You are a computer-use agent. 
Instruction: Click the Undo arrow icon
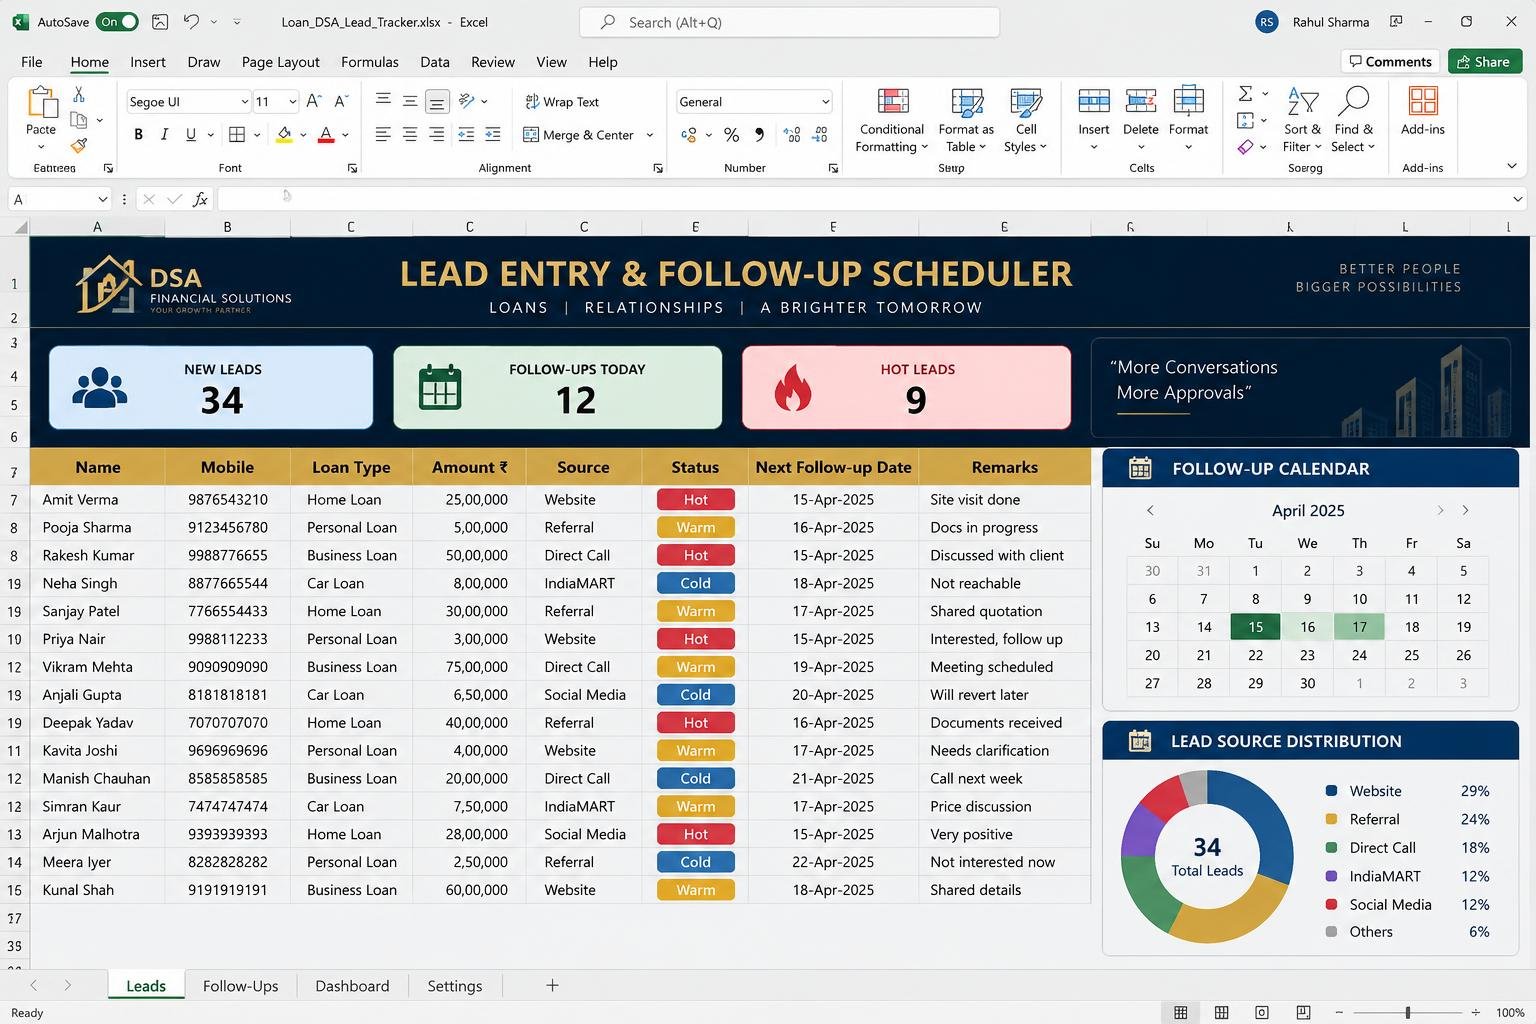point(192,21)
